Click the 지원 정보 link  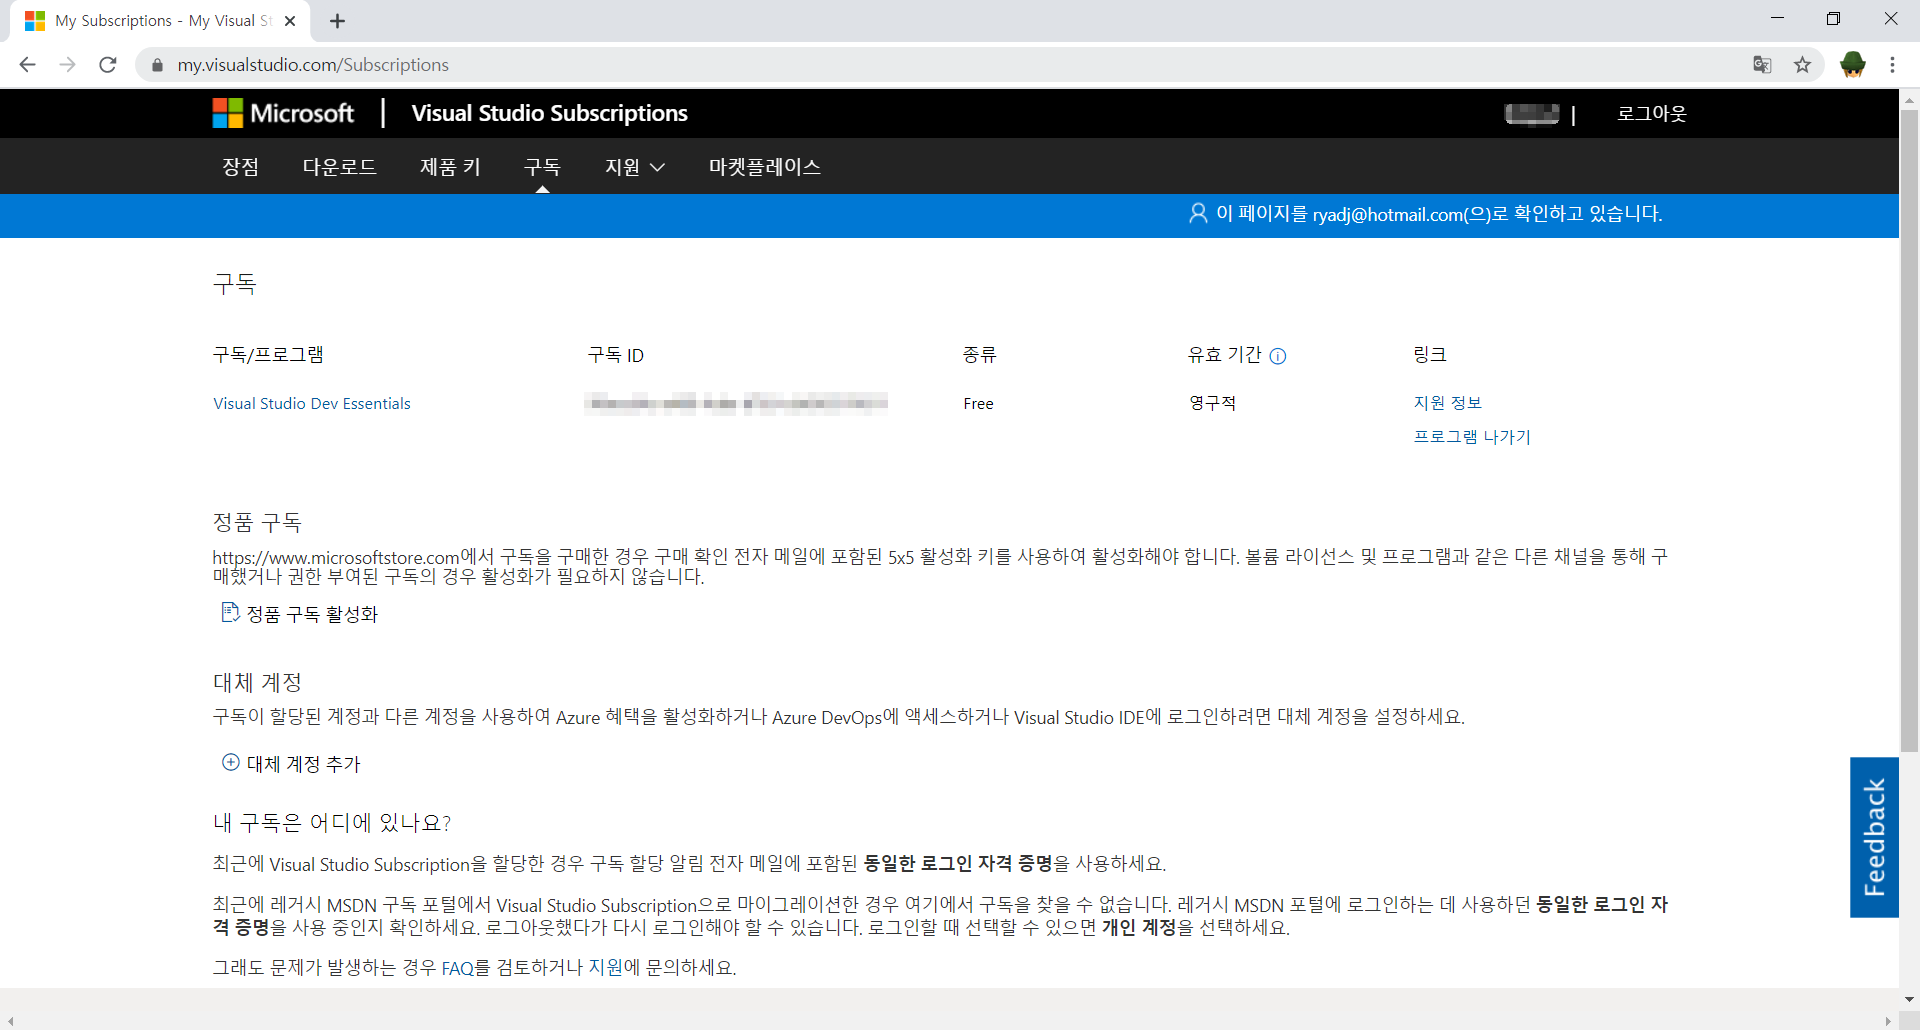click(1447, 403)
